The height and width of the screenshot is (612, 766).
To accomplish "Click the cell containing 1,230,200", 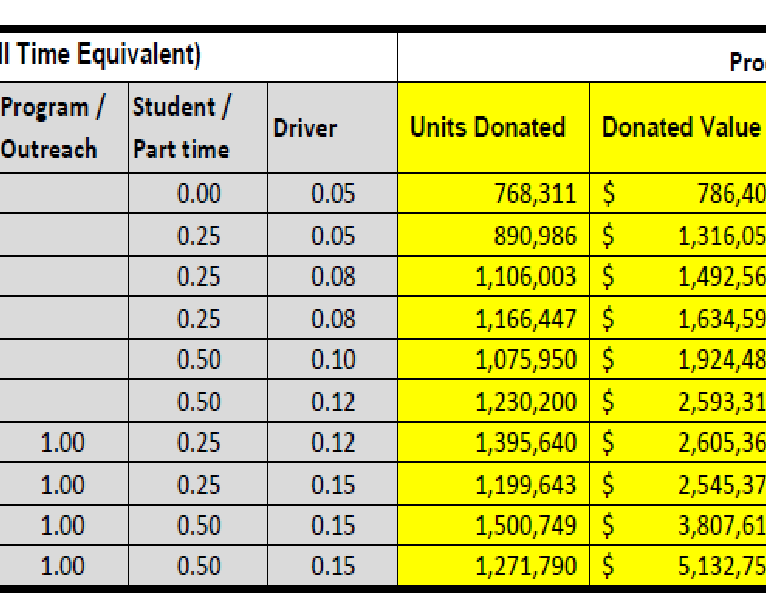I will (493, 401).
